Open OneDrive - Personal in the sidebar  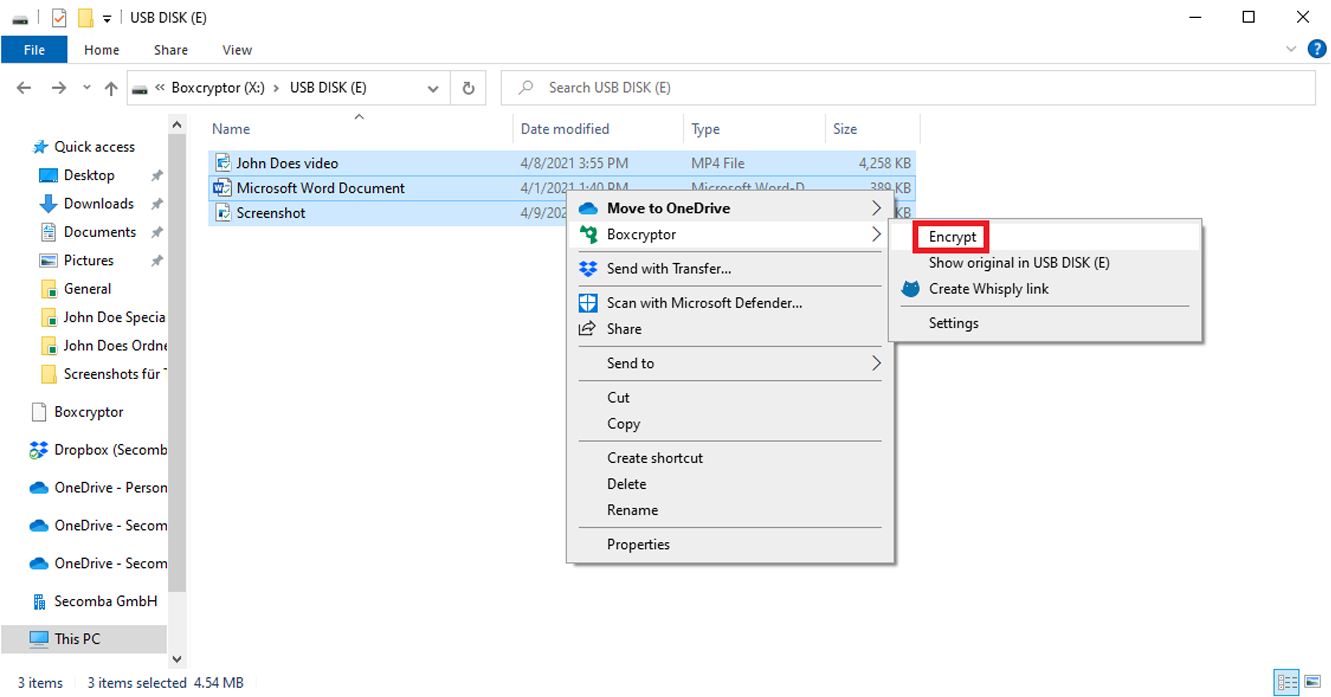110,488
